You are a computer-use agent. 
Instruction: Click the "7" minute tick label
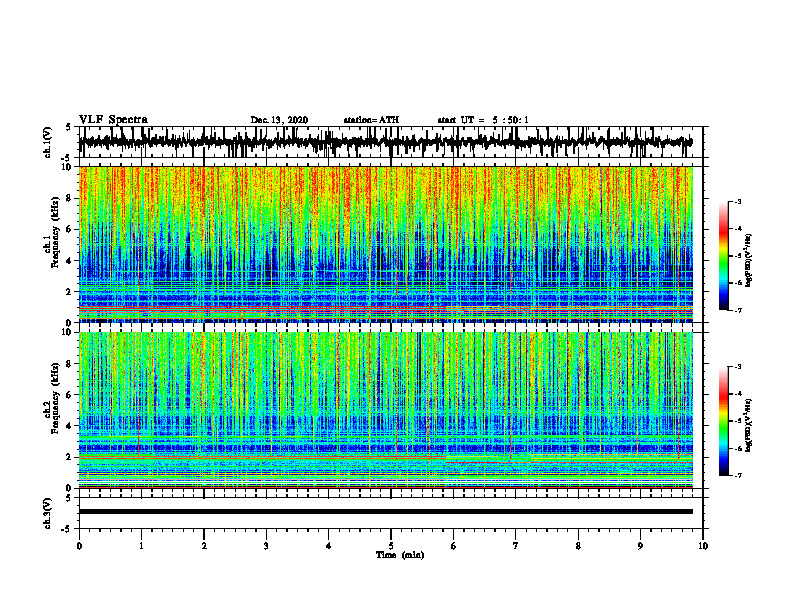(x=516, y=546)
